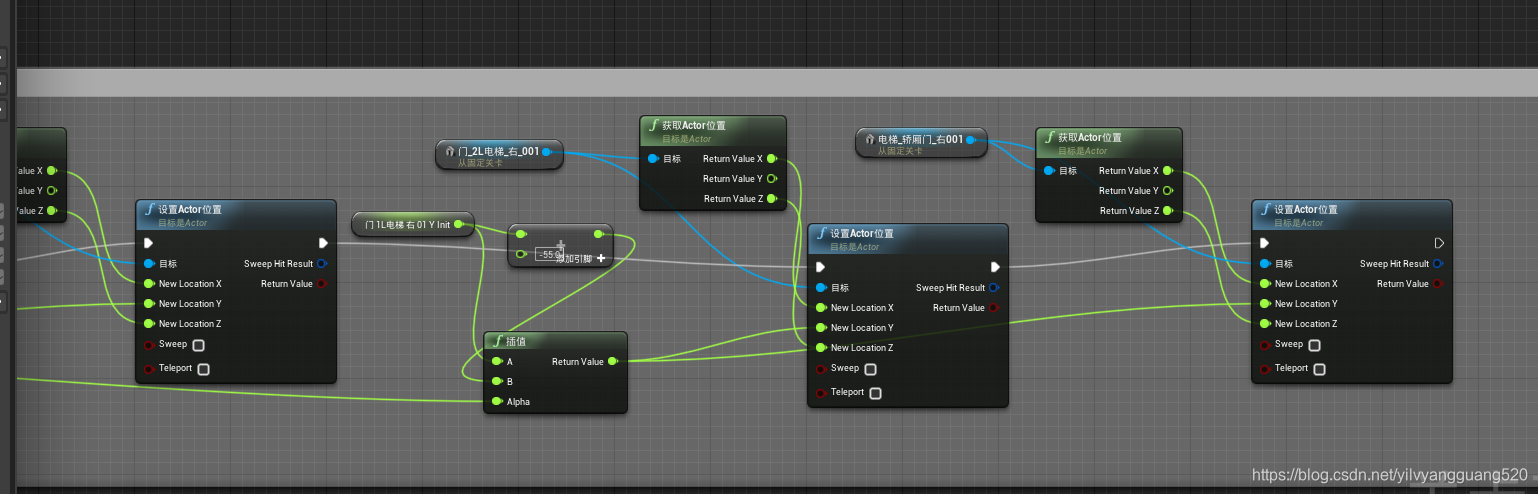The width and height of the screenshot is (1538, 494).
Task: Select header of leftmost 设置Actor位置 node
Action: click(236, 214)
